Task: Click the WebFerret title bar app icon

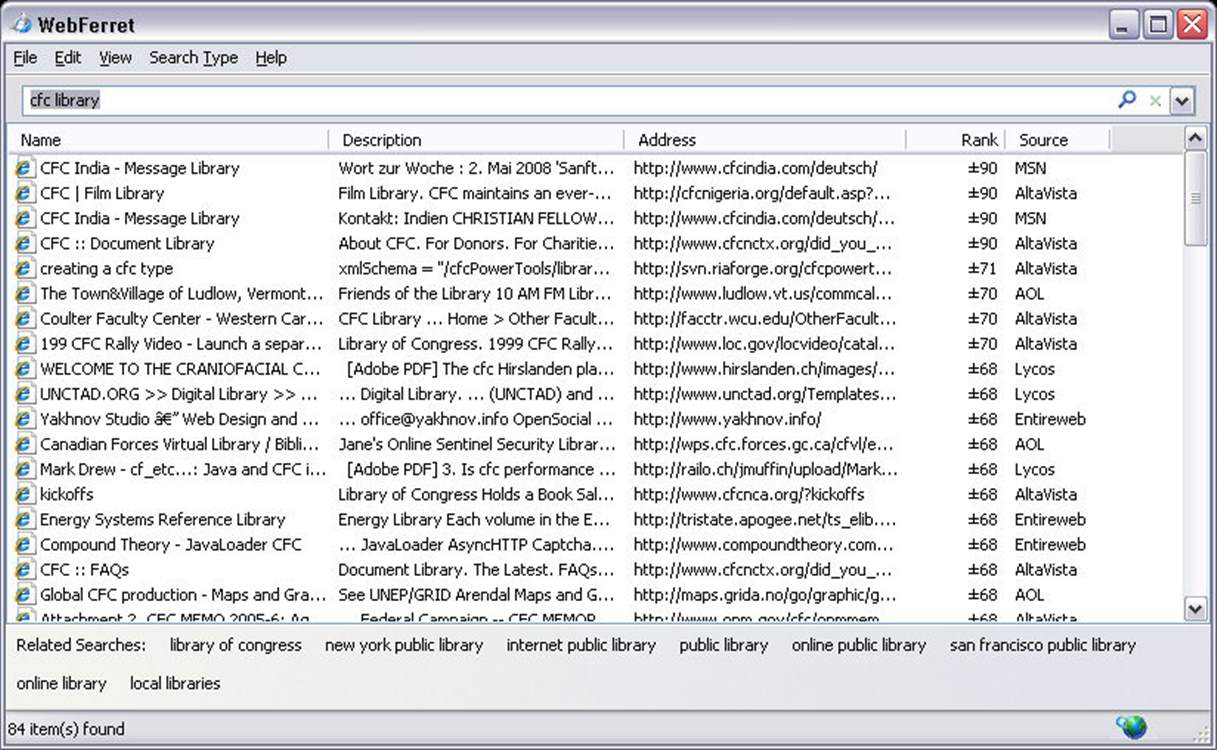Action: click(x=22, y=24)
